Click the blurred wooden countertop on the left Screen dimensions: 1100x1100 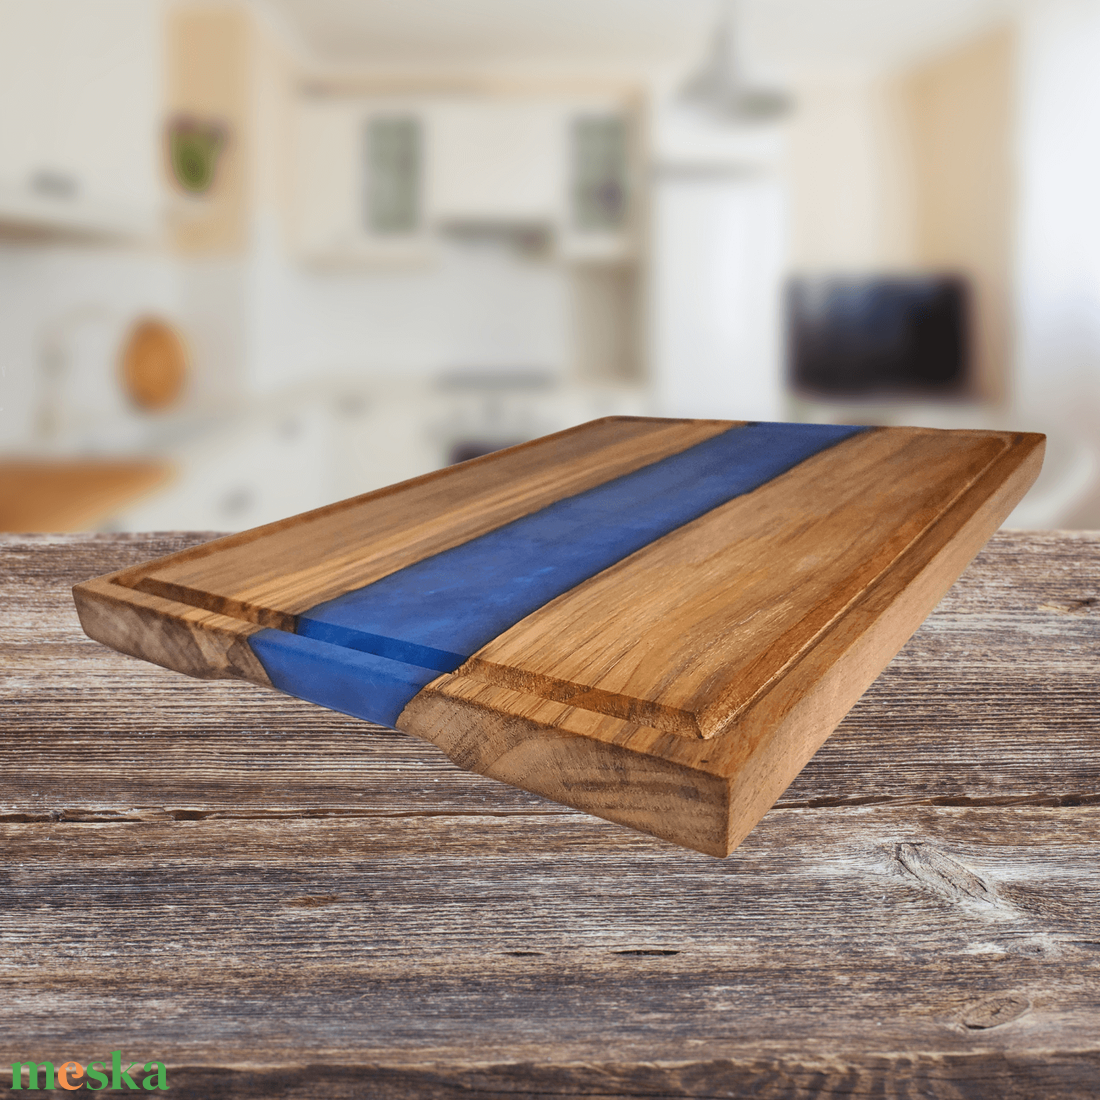tap(70, 490)
